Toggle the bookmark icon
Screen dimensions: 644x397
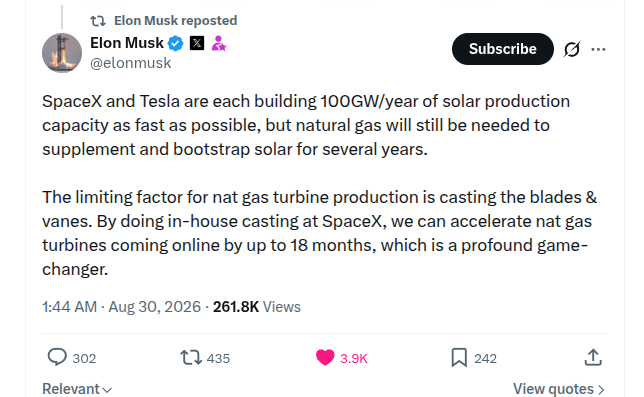pyautogui.click(x=459, y=358)
